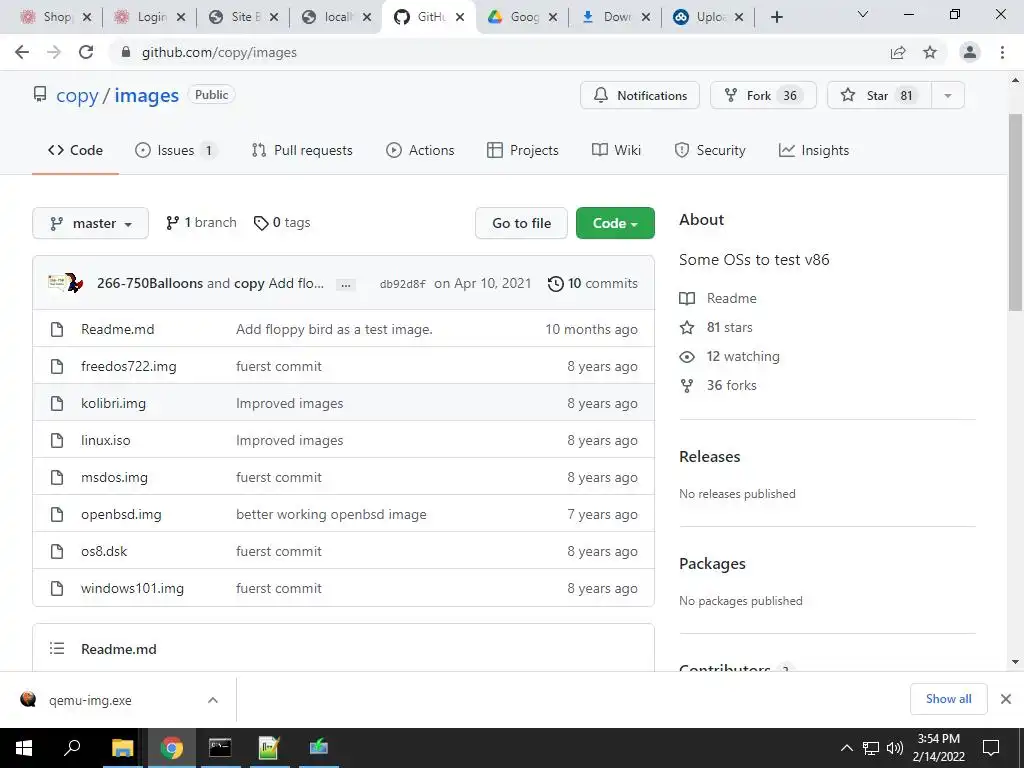Image resolution: width=1024 pixels, height=768 pixels.
Task: Switch to the Upload browser tab
Action: (708, 17)
